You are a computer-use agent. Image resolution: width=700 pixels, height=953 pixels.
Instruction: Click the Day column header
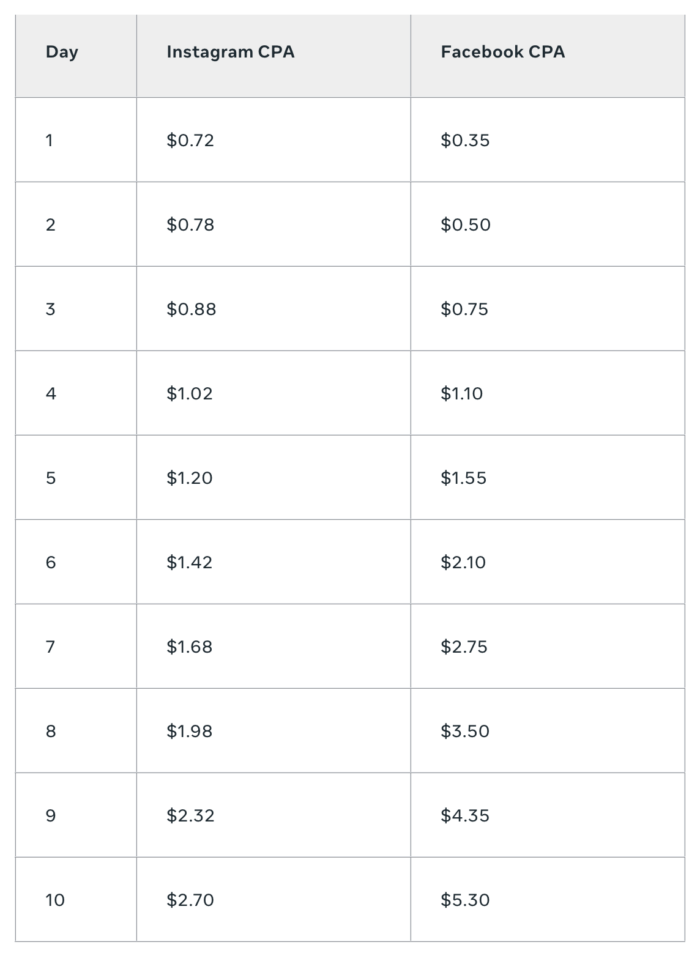[x=61, y=52]
